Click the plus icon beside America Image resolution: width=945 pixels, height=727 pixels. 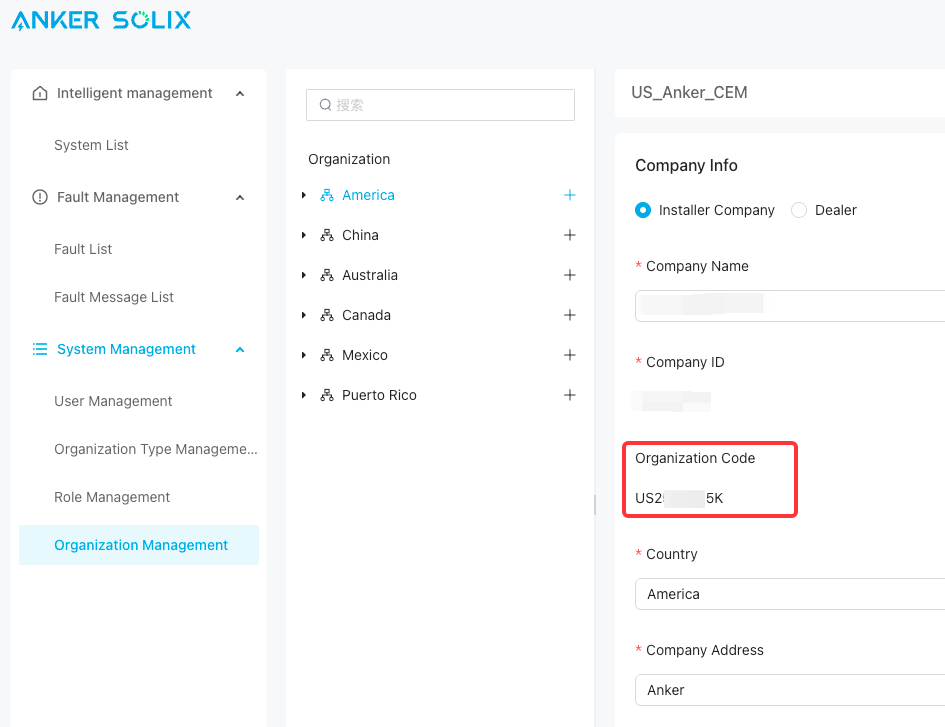pyautogui.click(x=570, y=195)
